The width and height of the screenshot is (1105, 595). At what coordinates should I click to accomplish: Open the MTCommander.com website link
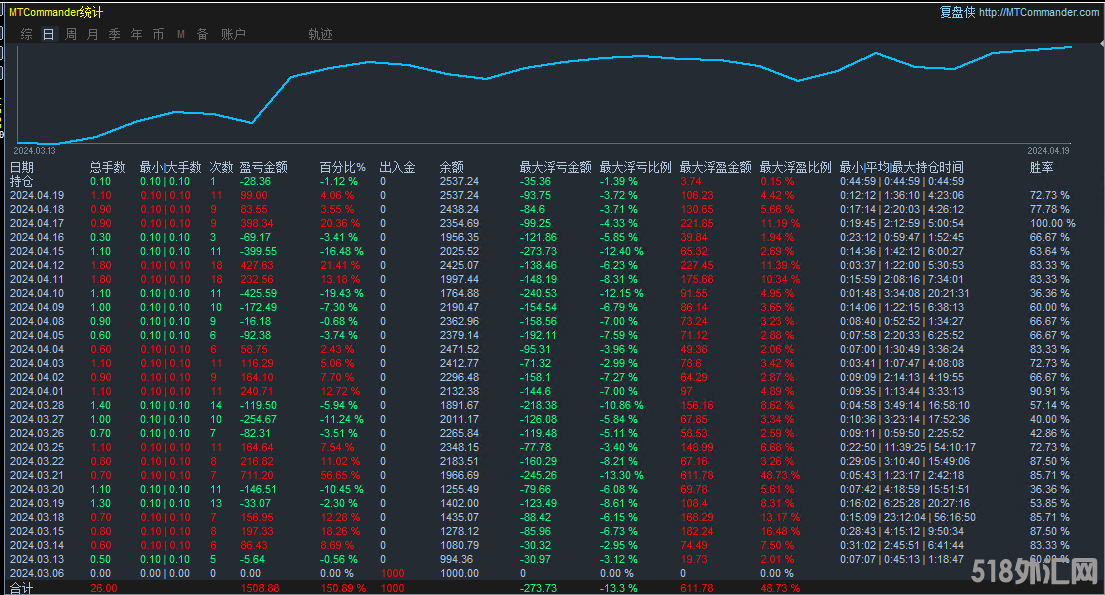coord(1039,12)
